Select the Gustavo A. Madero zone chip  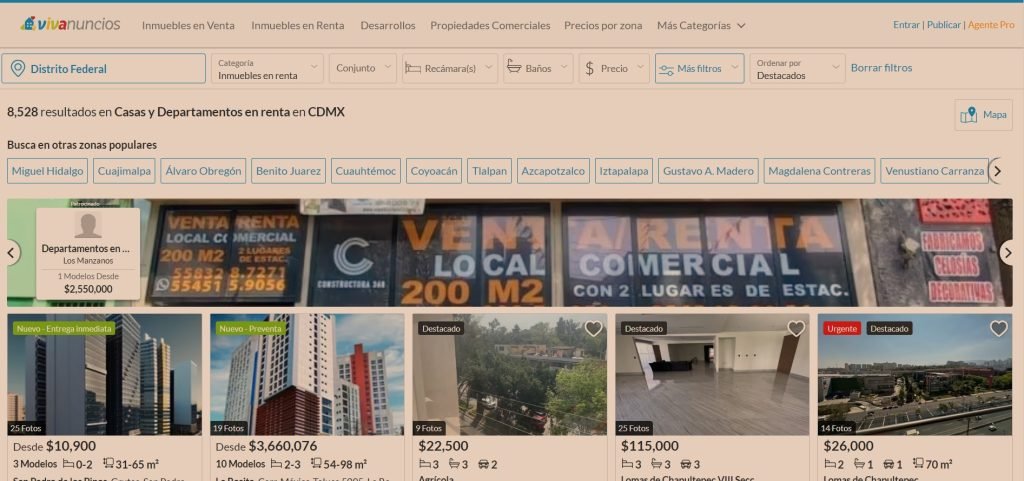pos(709,171)
